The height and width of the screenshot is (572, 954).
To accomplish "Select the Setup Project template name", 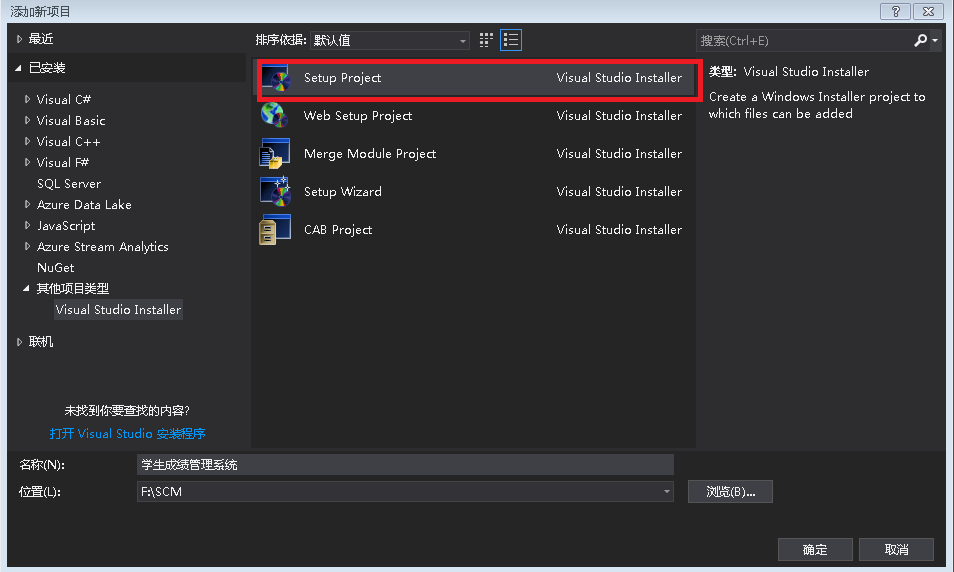I will coord(343,78).
